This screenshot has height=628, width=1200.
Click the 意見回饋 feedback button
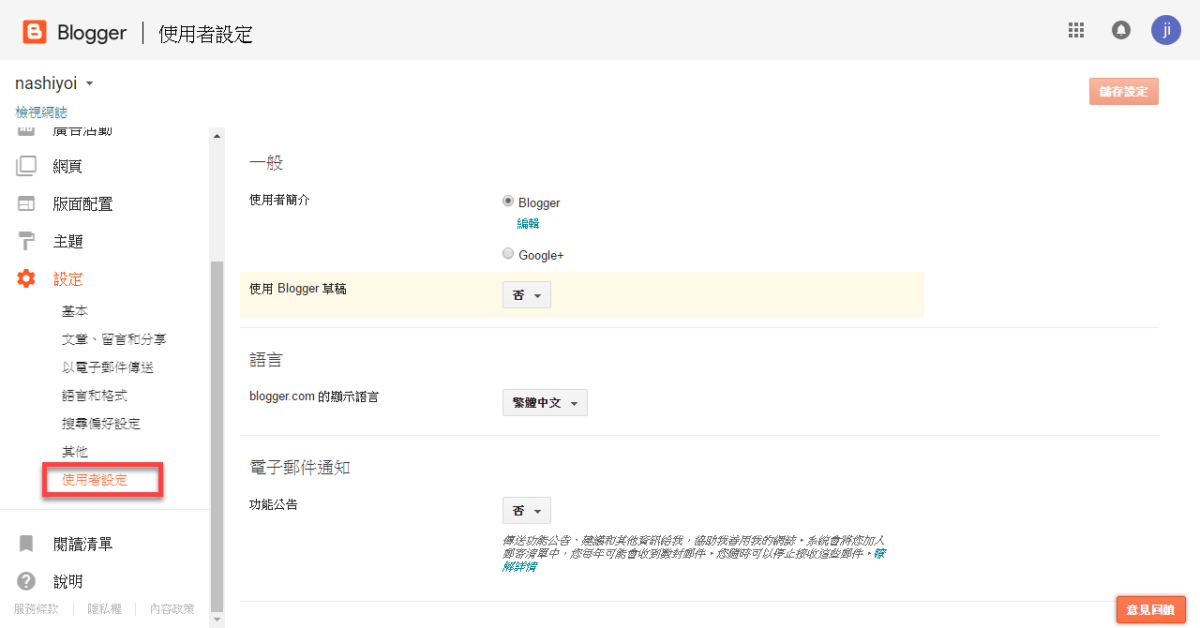(1151, 609)
